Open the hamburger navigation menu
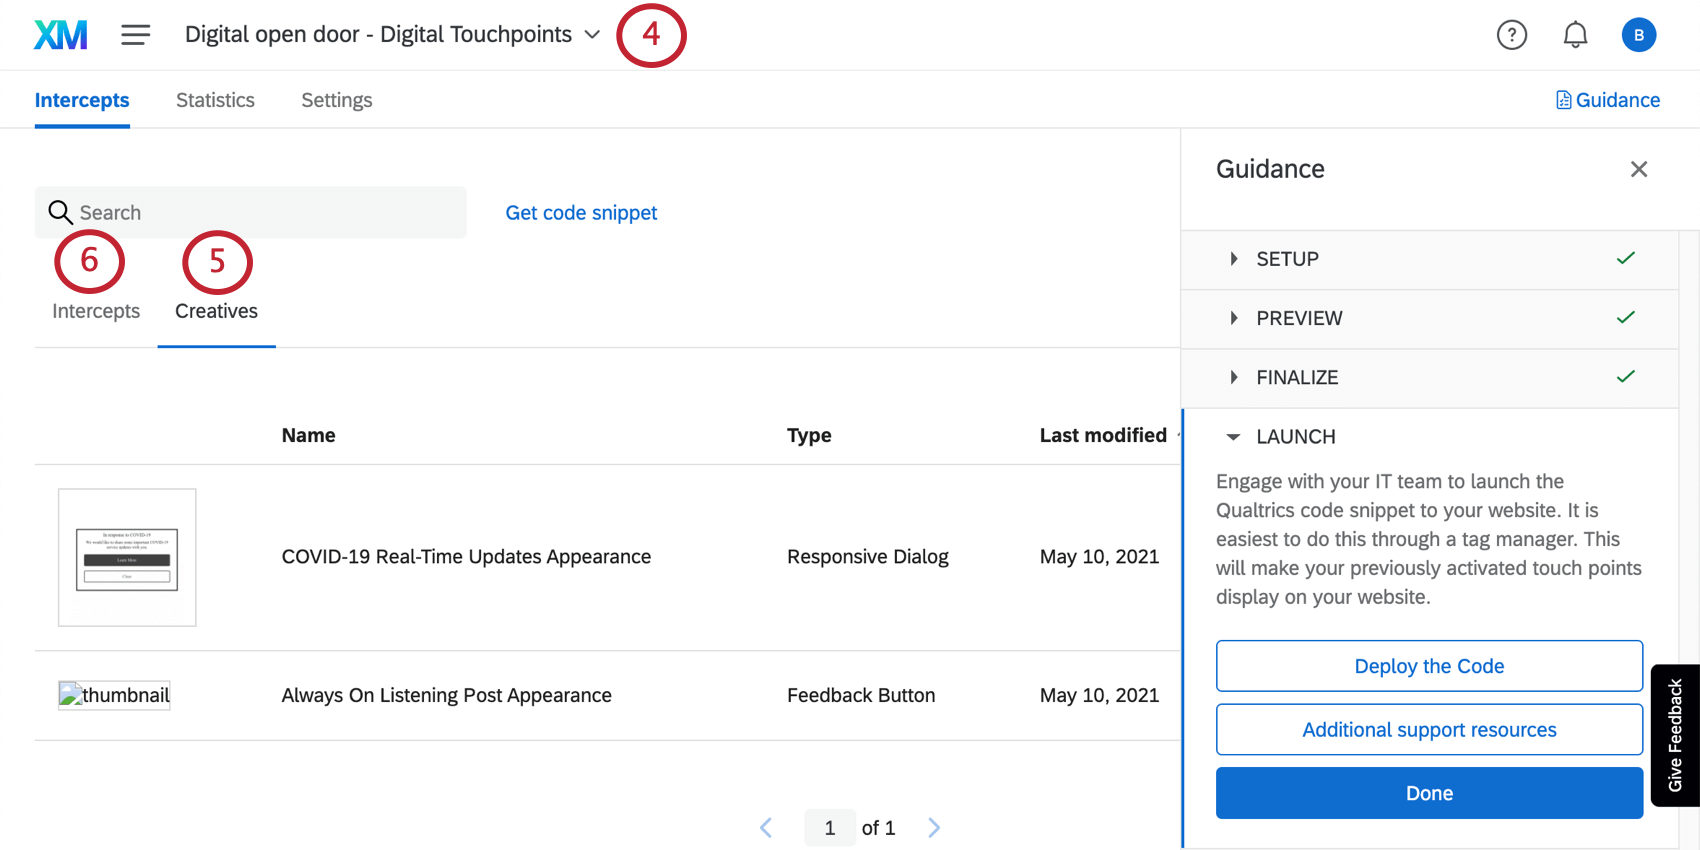This screenshot has height=850, width=1700. [136, 35]
